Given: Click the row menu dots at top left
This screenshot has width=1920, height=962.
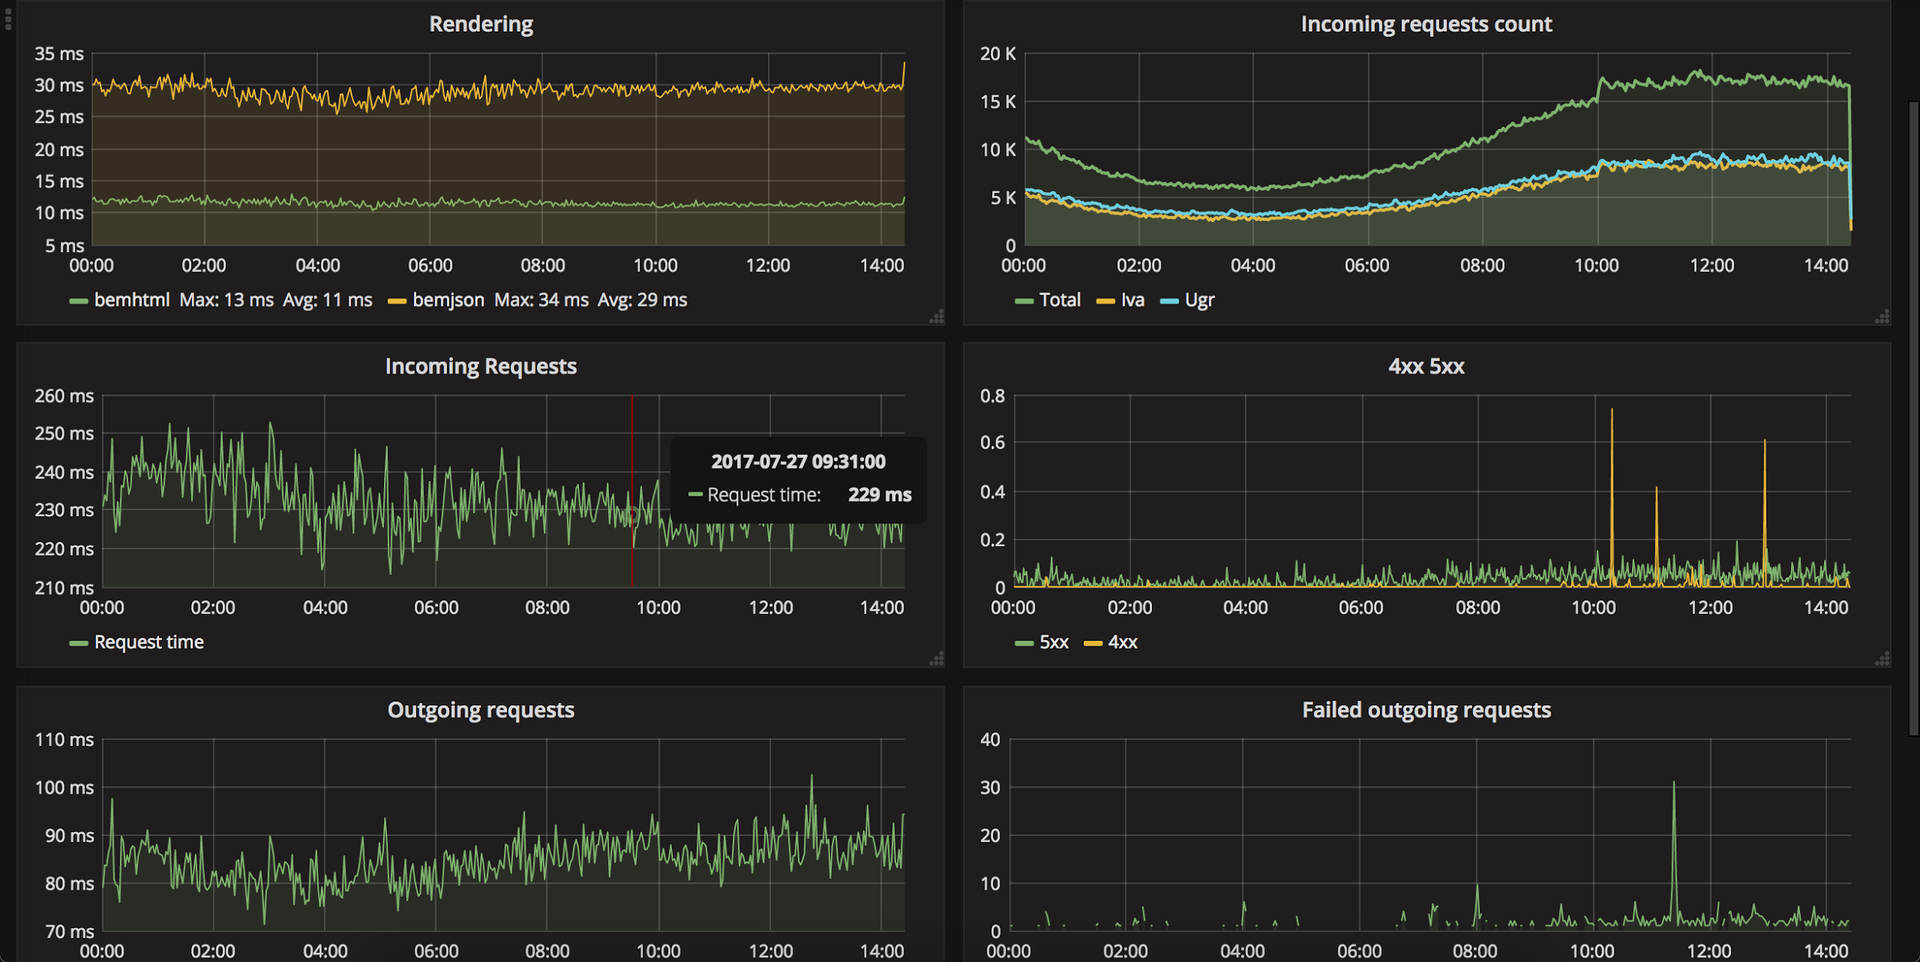Looking at the screenshot, I should [x=8, y=16].
